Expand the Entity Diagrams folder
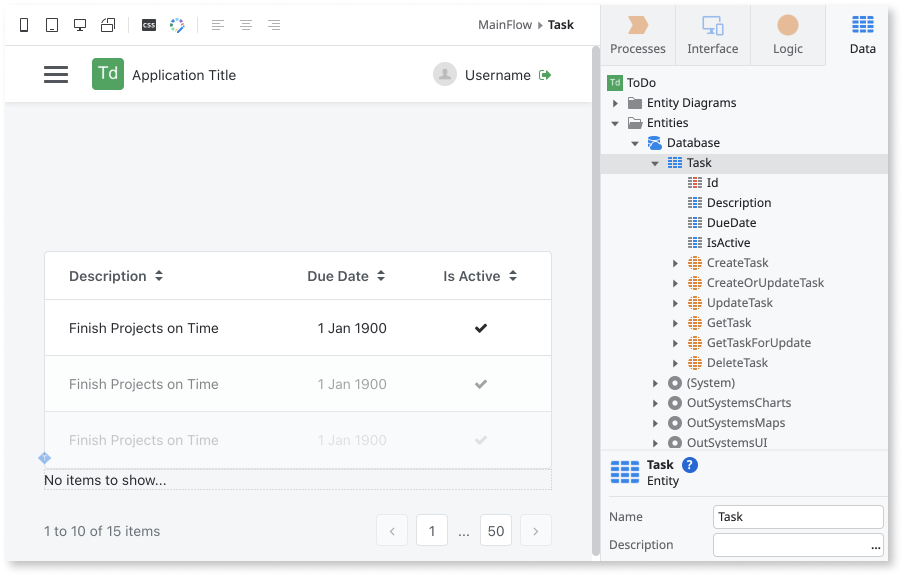Screen dimensions: 903x576 [615, 103]
